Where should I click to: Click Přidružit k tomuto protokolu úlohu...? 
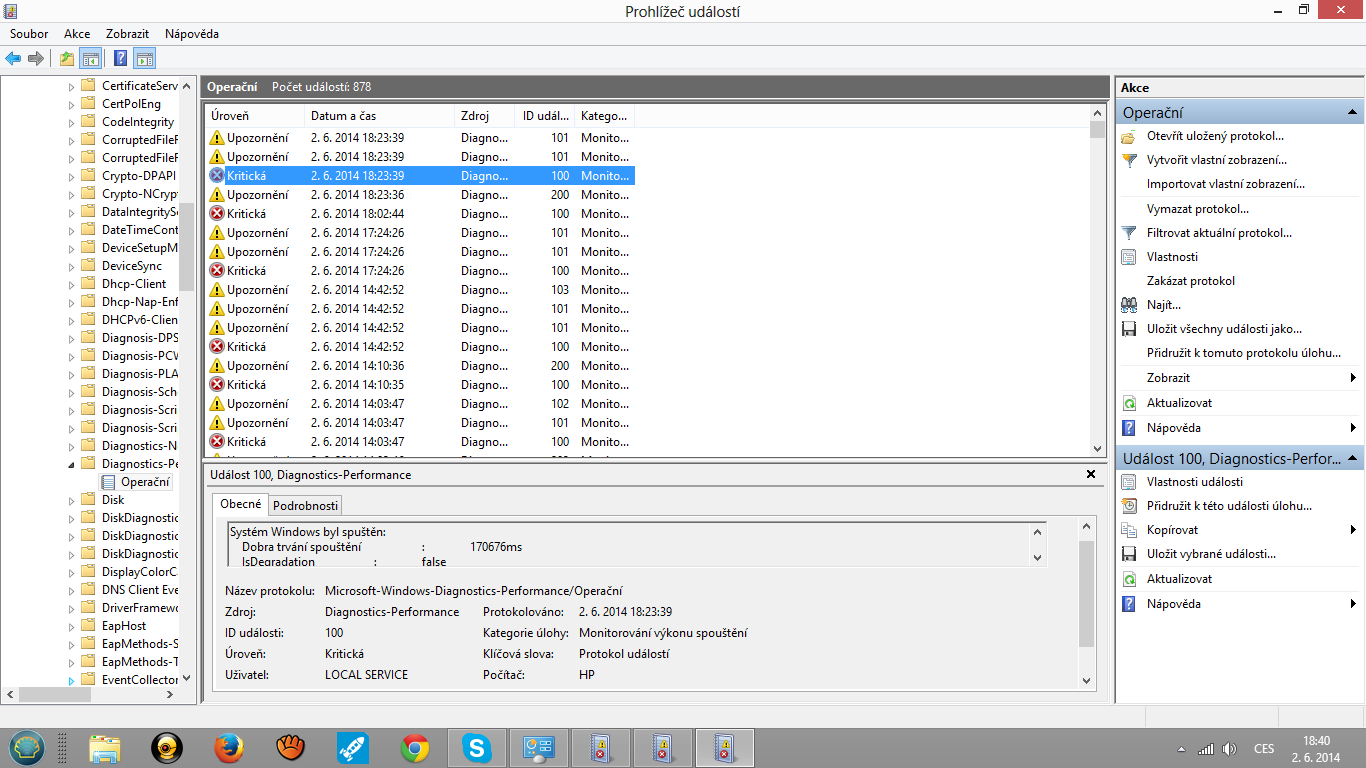tap(1243, 353)
